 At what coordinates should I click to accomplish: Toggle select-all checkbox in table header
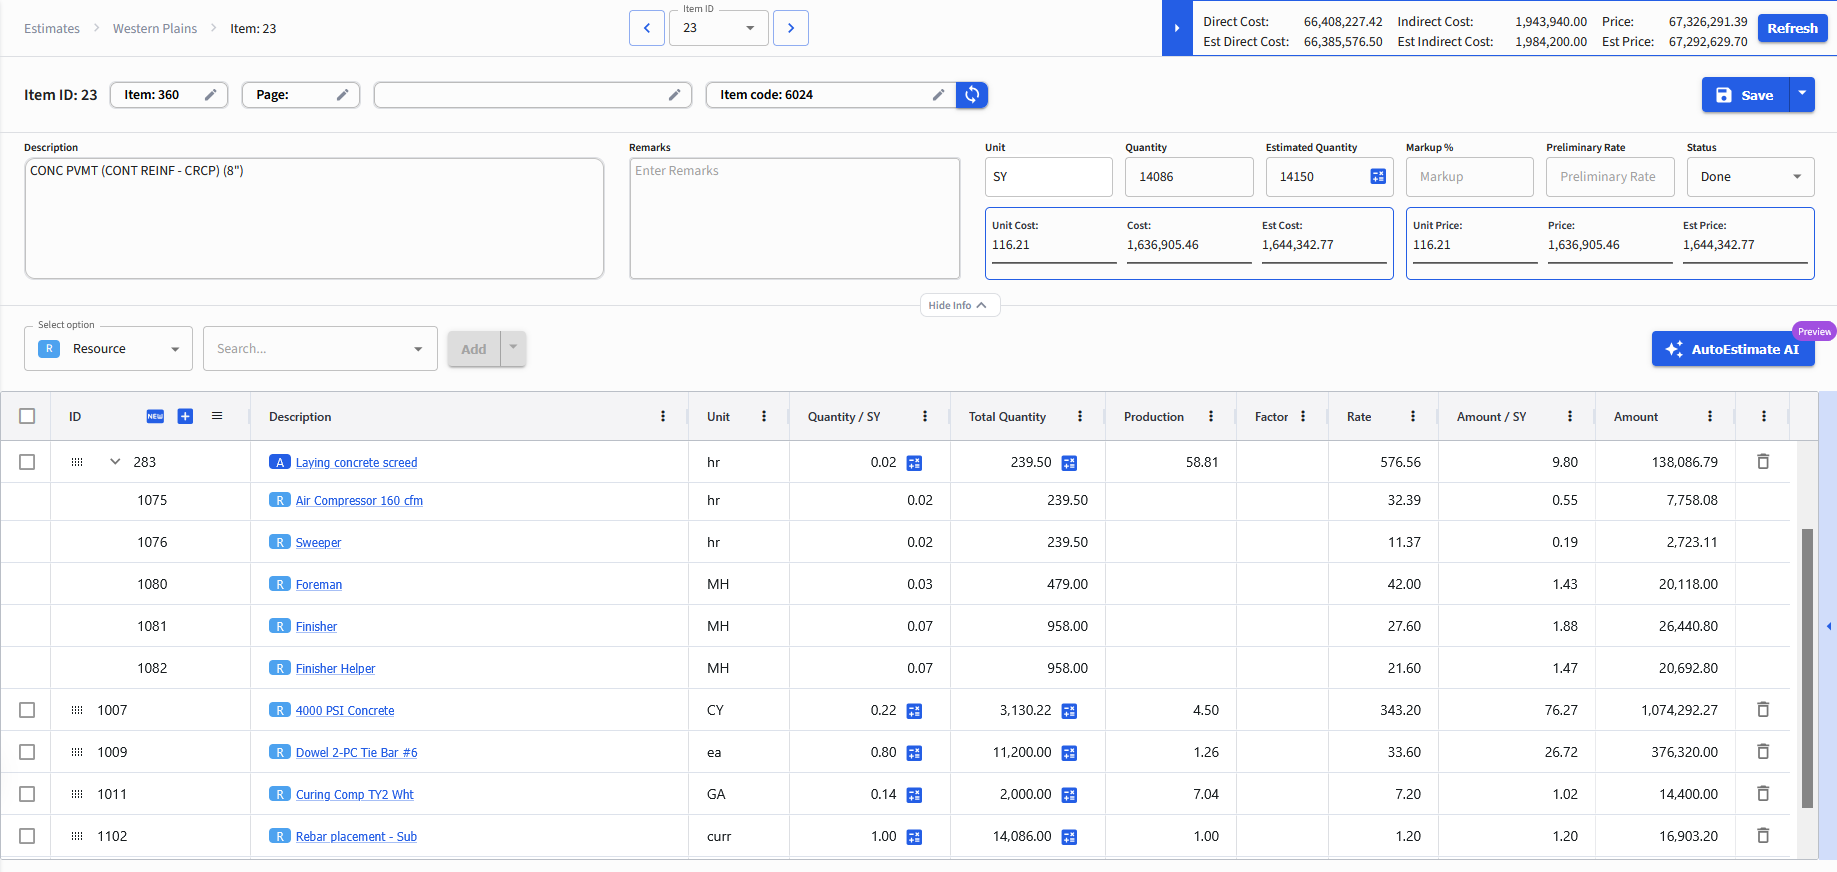pyautogui.click(x=27, y=416)
